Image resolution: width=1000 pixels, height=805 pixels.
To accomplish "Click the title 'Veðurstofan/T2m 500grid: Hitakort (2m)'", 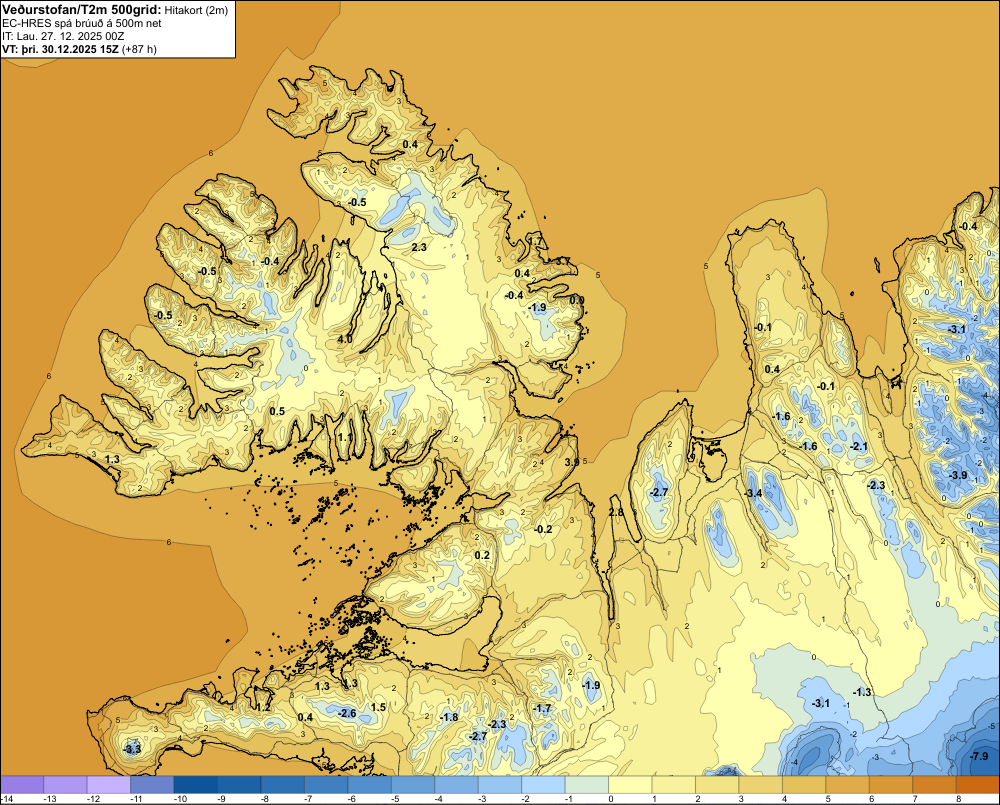I will coord(115,10).
